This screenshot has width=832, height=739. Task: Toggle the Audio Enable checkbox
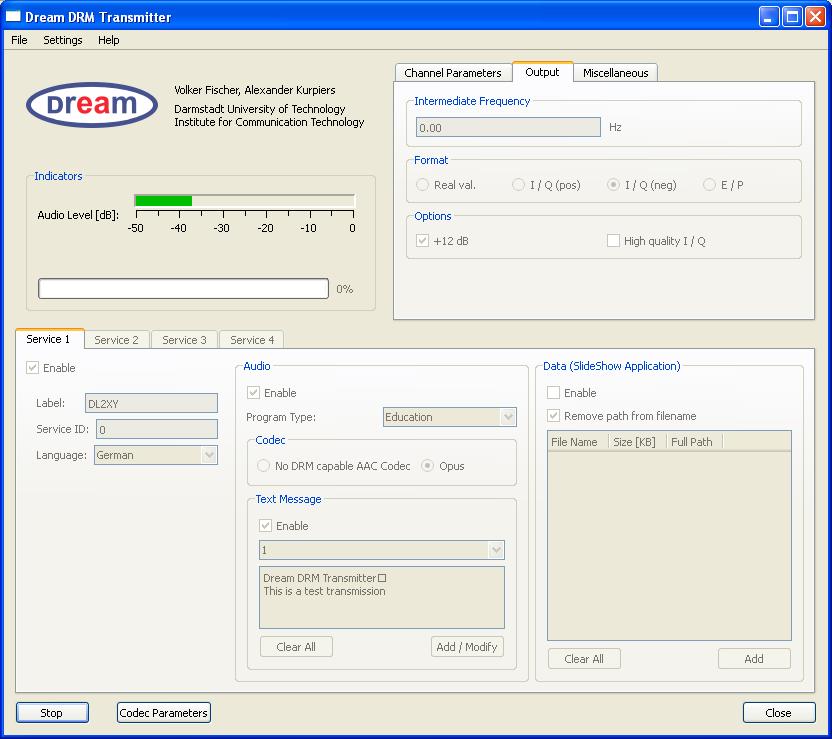[x=254, y=393]
